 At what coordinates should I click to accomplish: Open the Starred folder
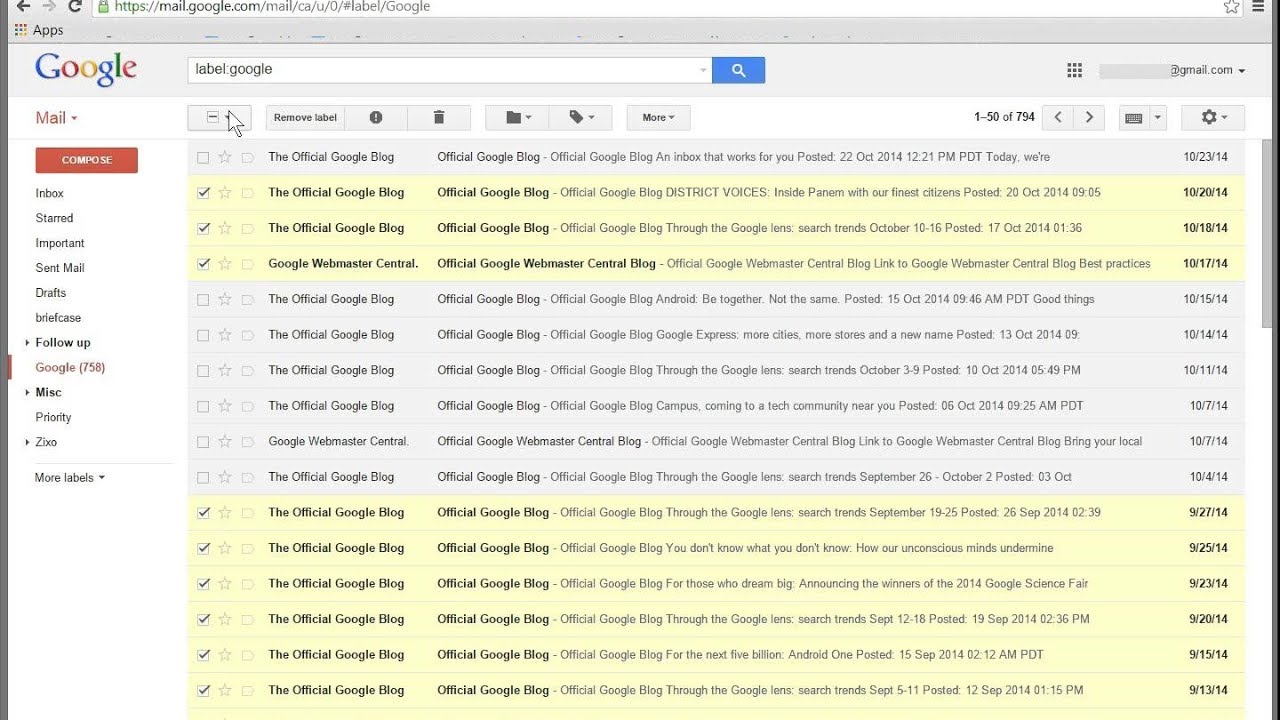point(54,218)
